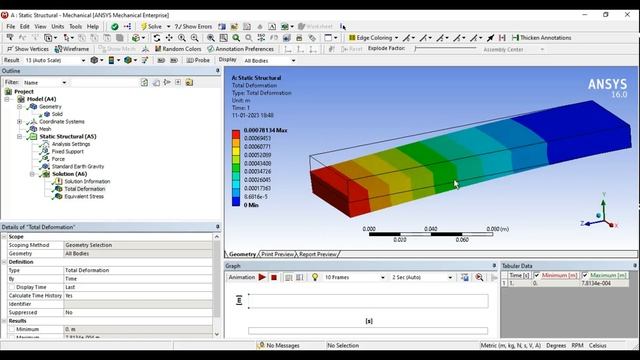Click the Probe button
The width and height of the screenshot is (640, 360).
[x=198, y=60]
